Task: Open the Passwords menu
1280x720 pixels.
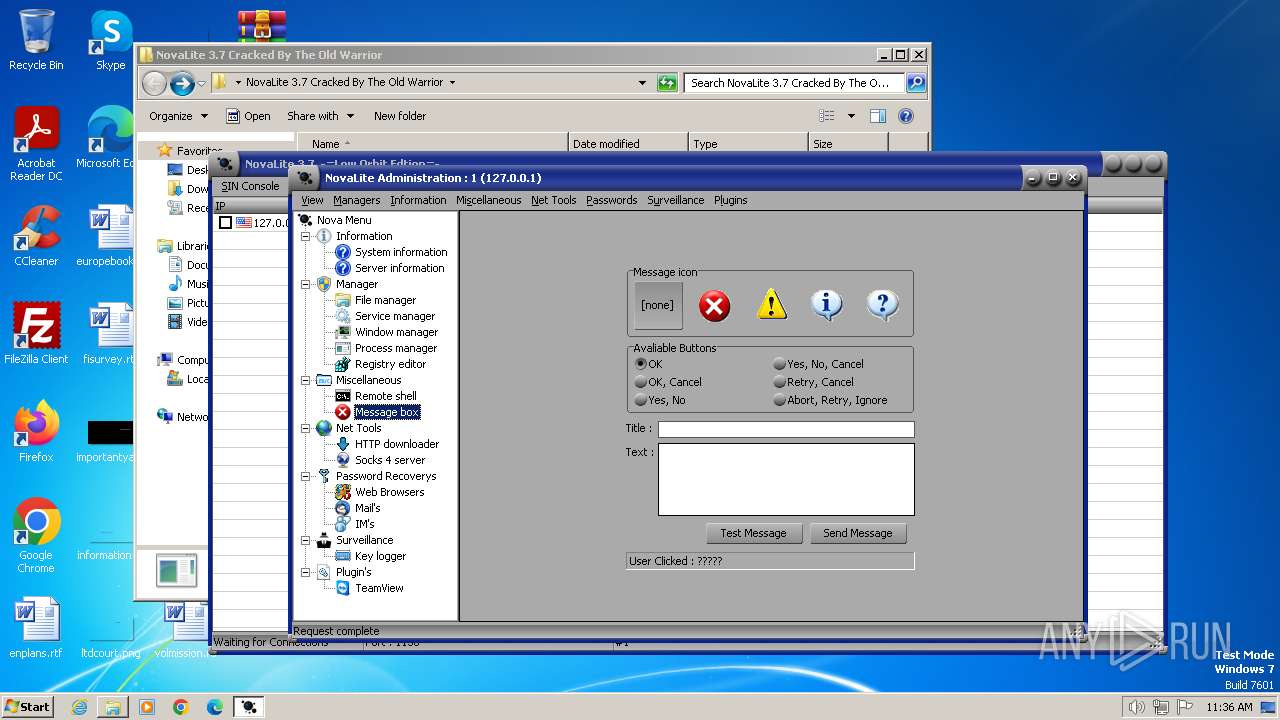Action: (612, 200)
